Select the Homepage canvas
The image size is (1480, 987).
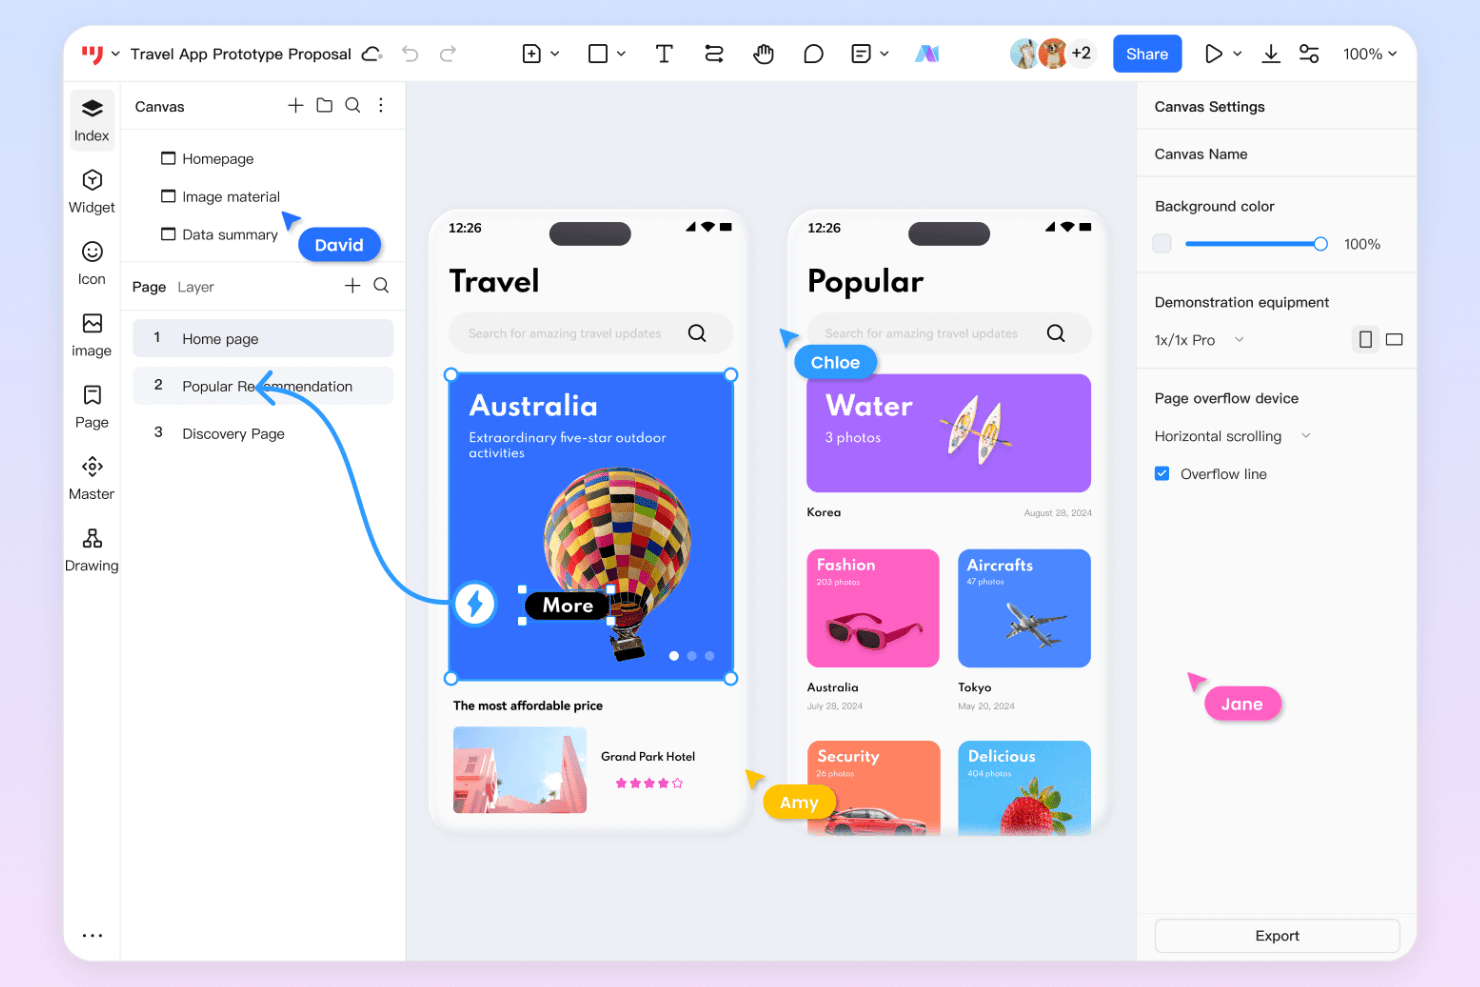click(208, 159)
